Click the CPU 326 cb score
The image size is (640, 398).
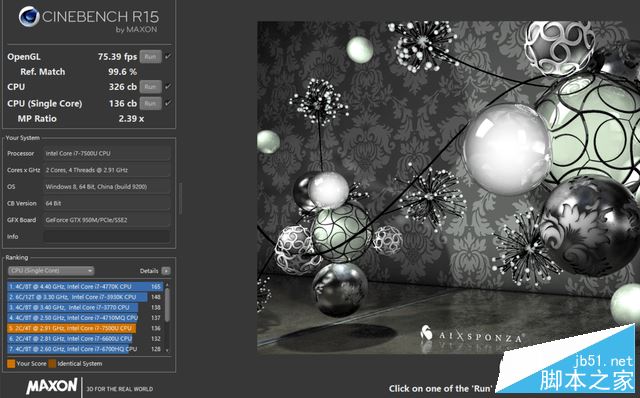tap(122, 87)
